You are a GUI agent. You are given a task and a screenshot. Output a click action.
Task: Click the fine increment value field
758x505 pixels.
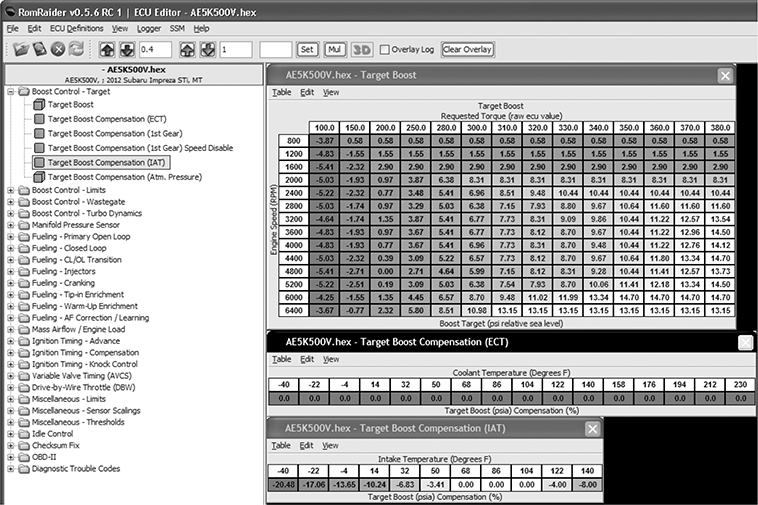(x=155, y=48)
